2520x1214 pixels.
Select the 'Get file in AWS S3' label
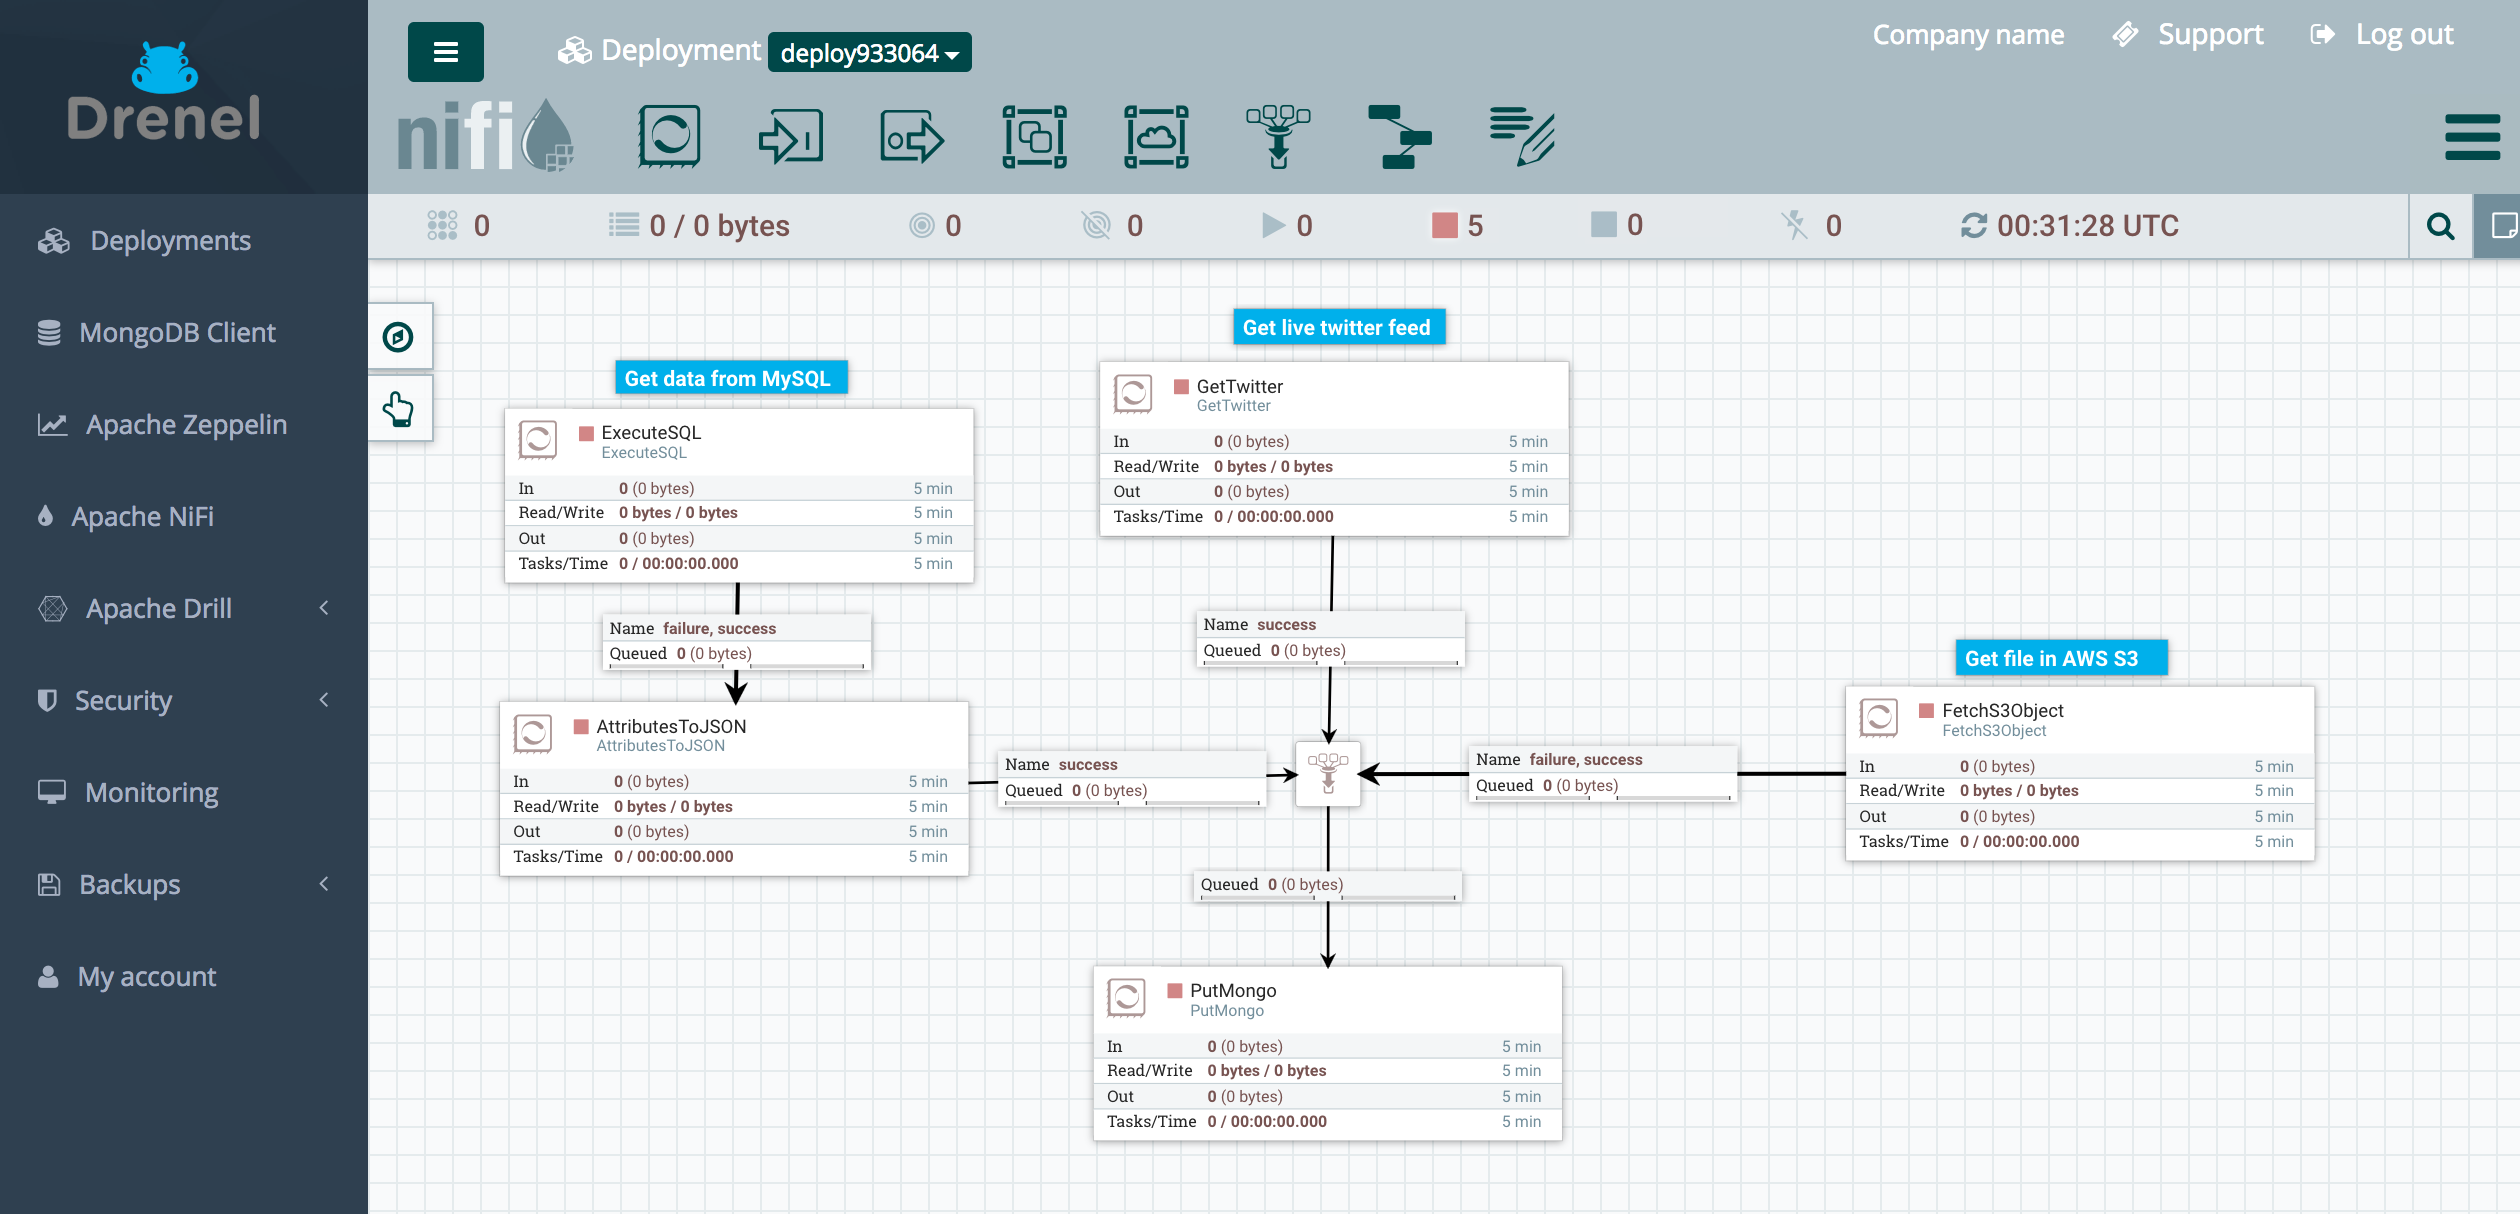[2061, 658]
